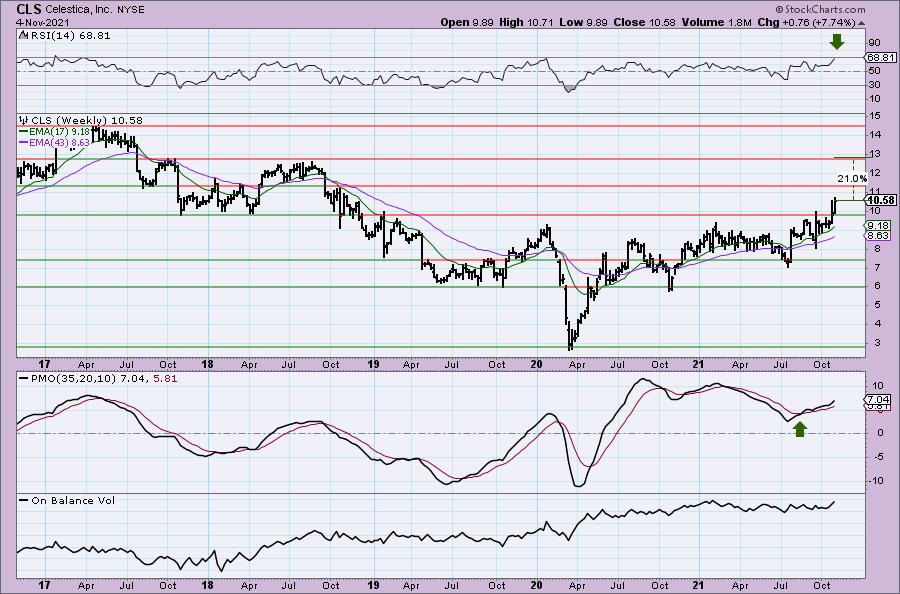Click the up triangle beside the Chg value
Image resolution: width=900 pixels, height=594 pixels.
(x=861, y=23)
